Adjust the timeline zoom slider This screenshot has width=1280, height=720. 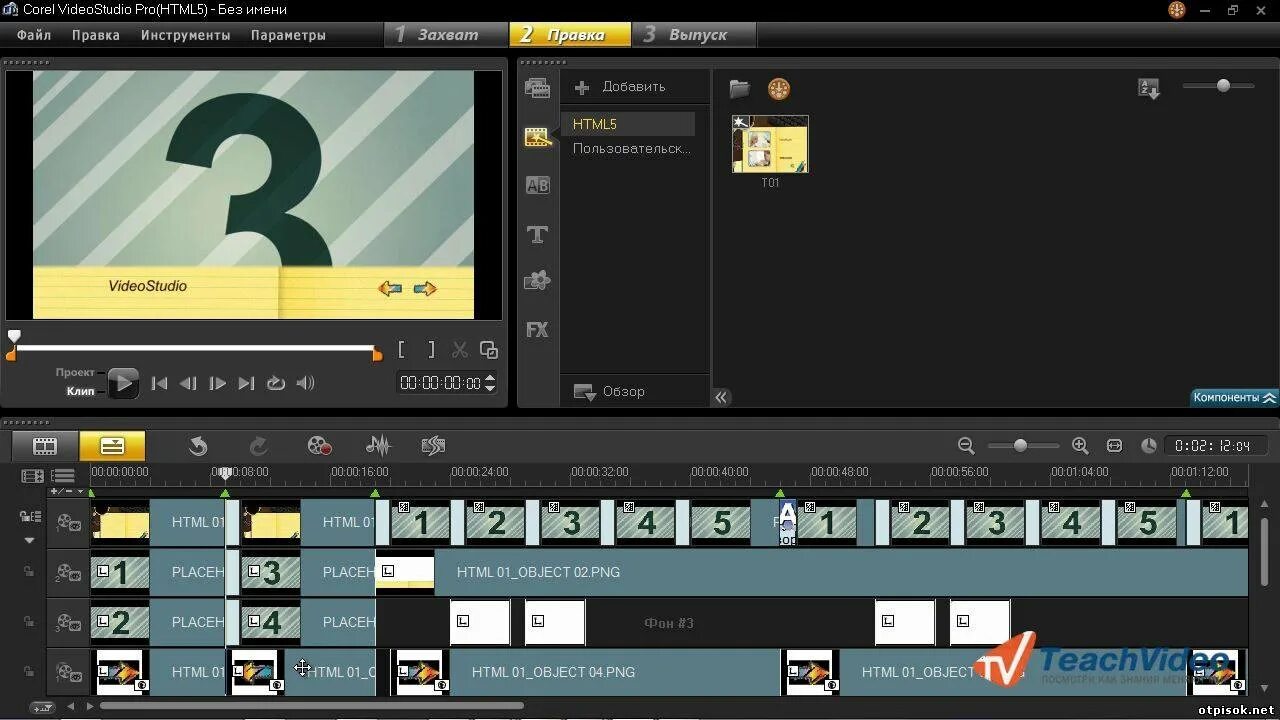pyautogui.click(x=1020, y=446)
